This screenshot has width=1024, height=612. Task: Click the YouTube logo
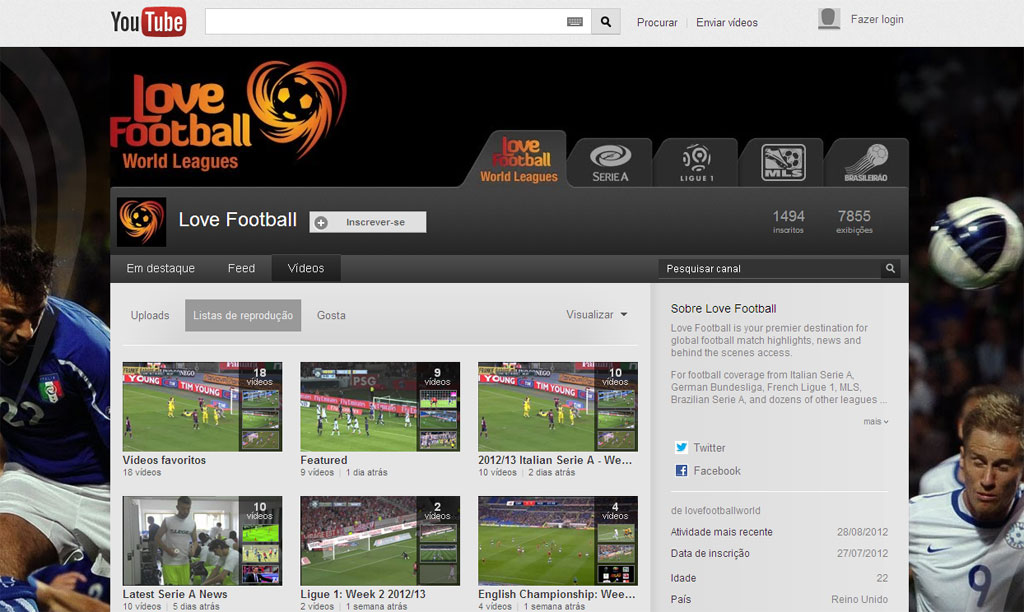(x=148, y=21)
